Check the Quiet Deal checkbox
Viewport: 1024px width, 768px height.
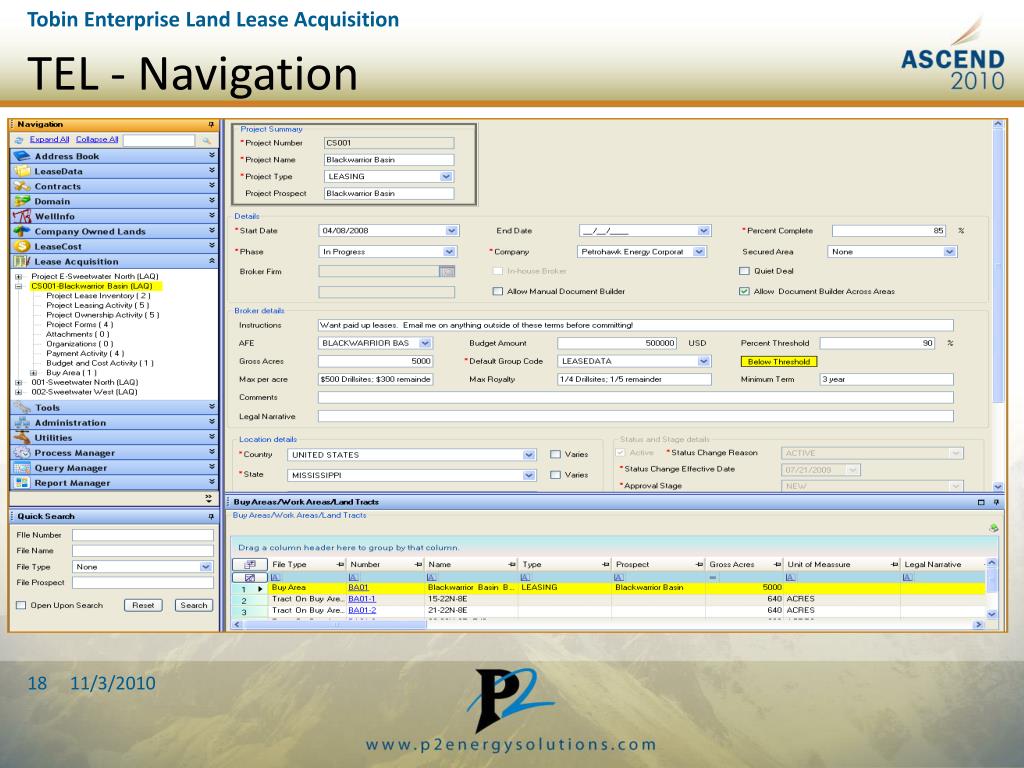click(744, 271)
